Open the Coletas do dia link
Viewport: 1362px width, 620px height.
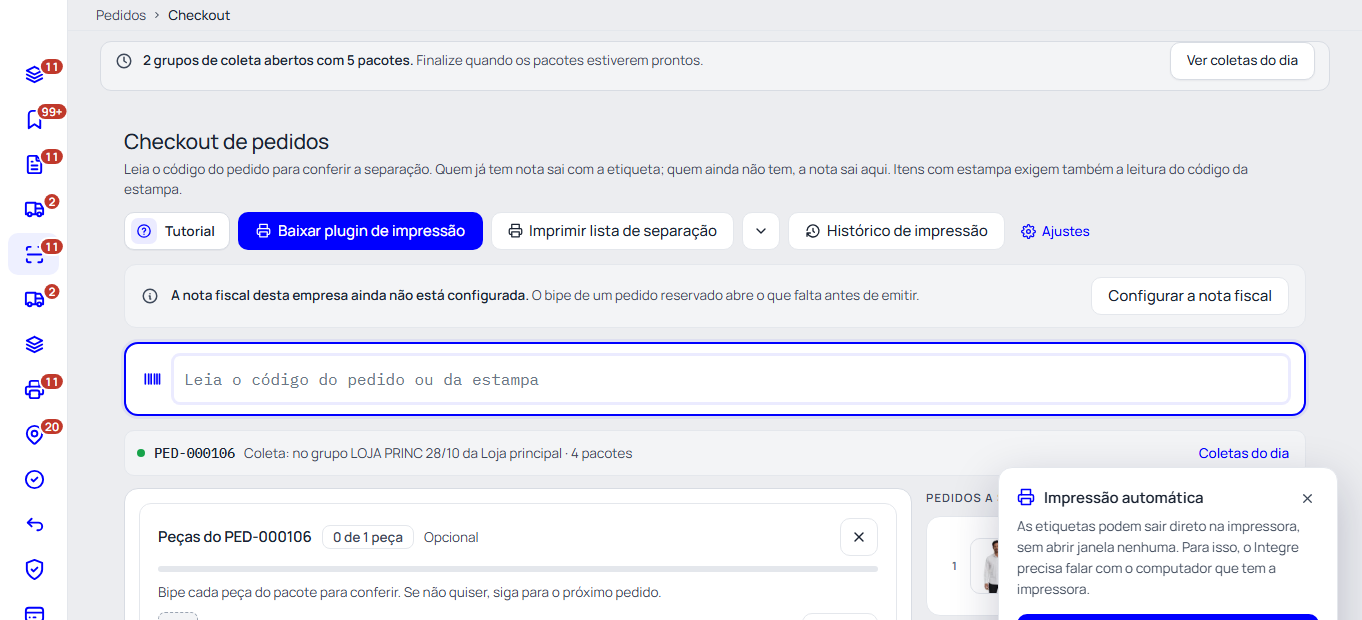1244,453
